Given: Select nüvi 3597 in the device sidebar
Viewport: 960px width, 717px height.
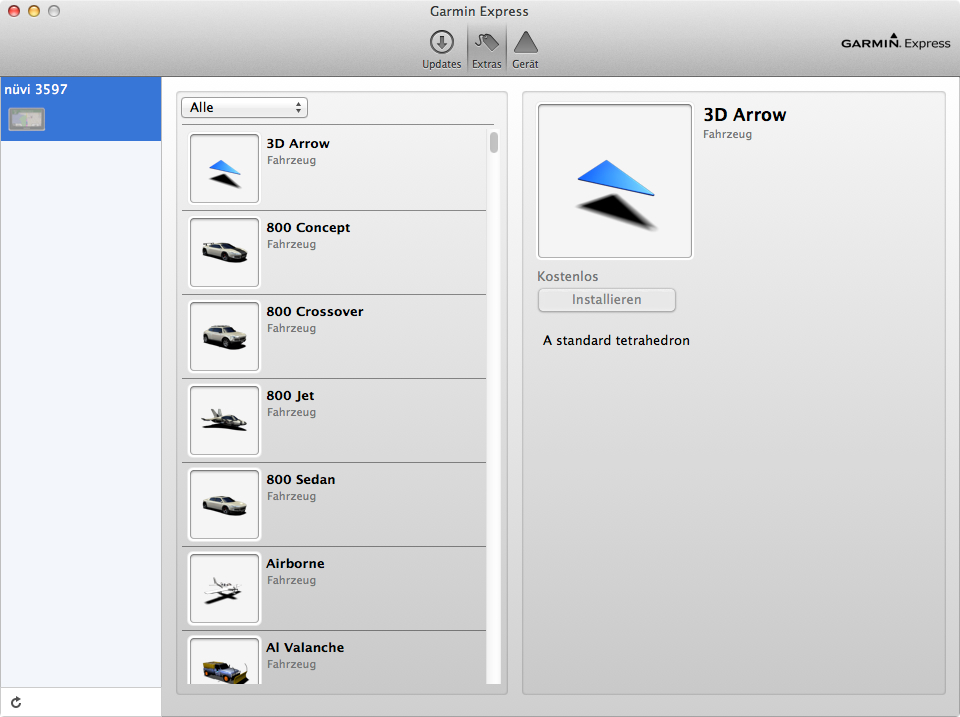Looking at the screenshot, I should point(36,90).
